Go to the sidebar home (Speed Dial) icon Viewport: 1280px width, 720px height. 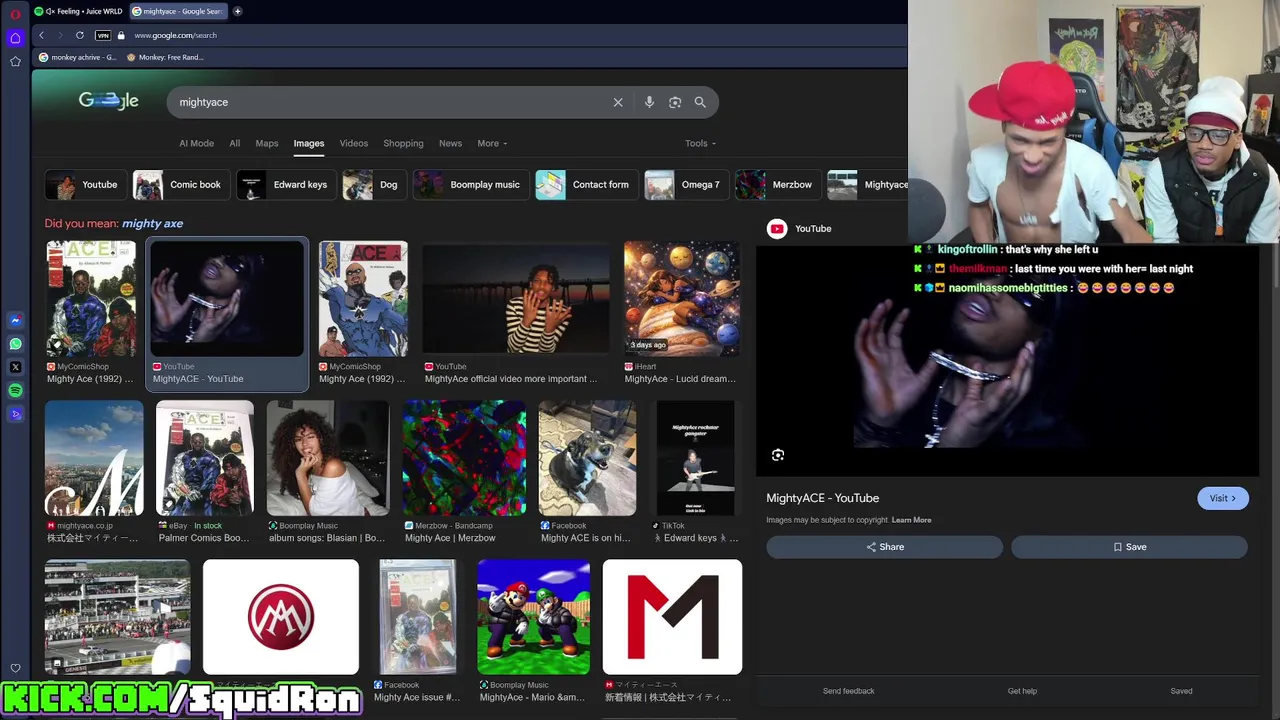15,38
